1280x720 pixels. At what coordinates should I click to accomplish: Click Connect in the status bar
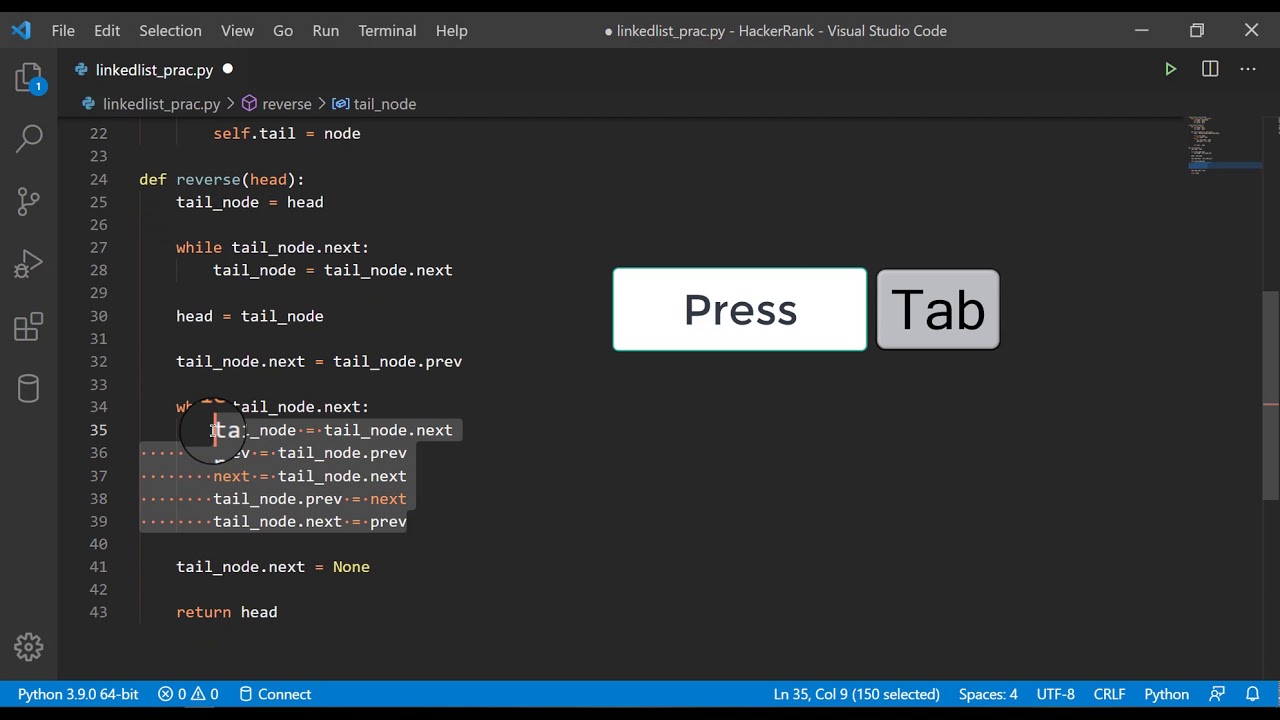[x=275, y=694]
